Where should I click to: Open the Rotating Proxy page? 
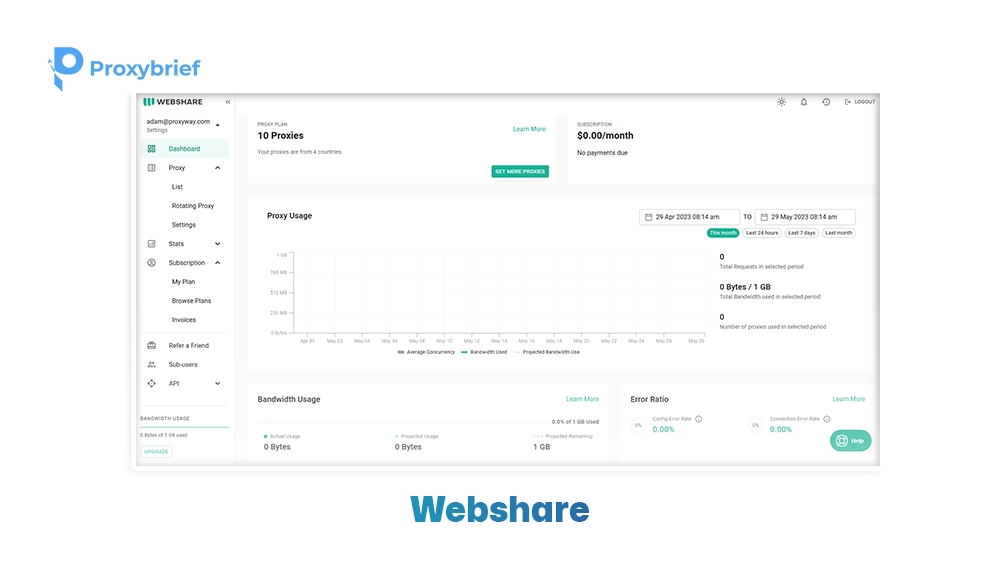click(193, 206)
